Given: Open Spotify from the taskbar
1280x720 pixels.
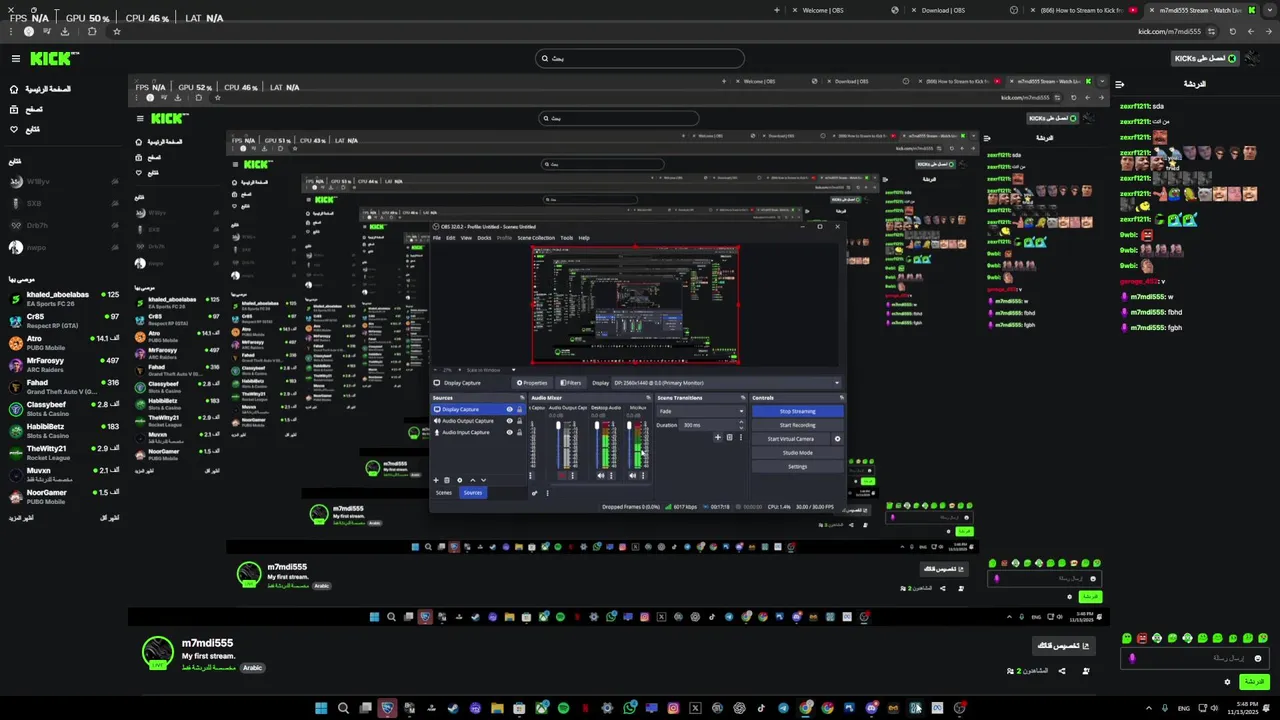Looking at the screenshot, I should click(x=563, y=708).
